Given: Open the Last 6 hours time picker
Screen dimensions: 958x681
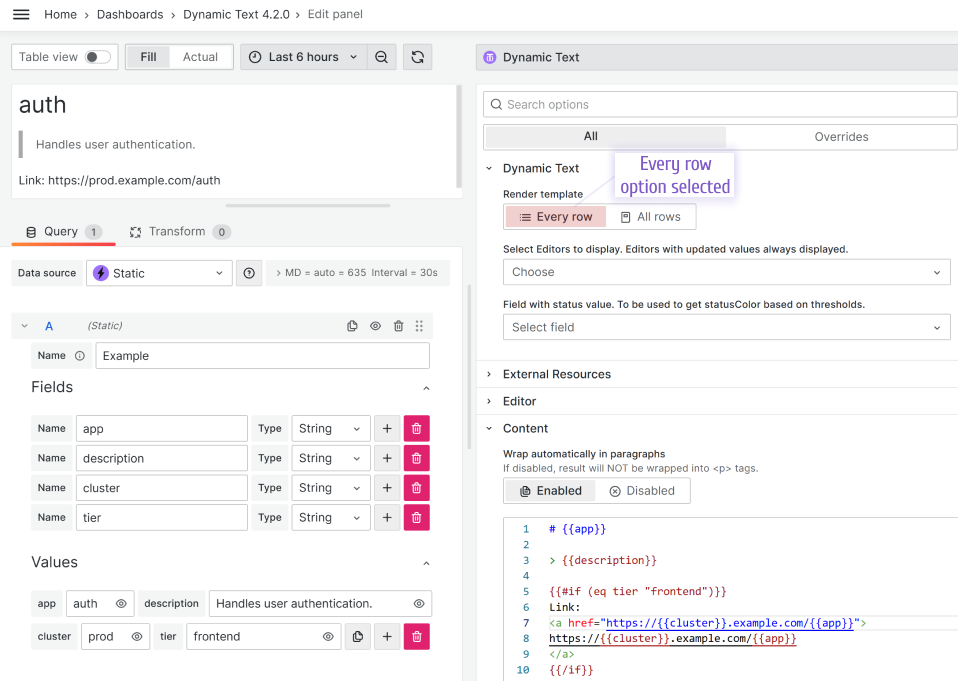Looking at the screenshot, I should click(x=303, y=57).
